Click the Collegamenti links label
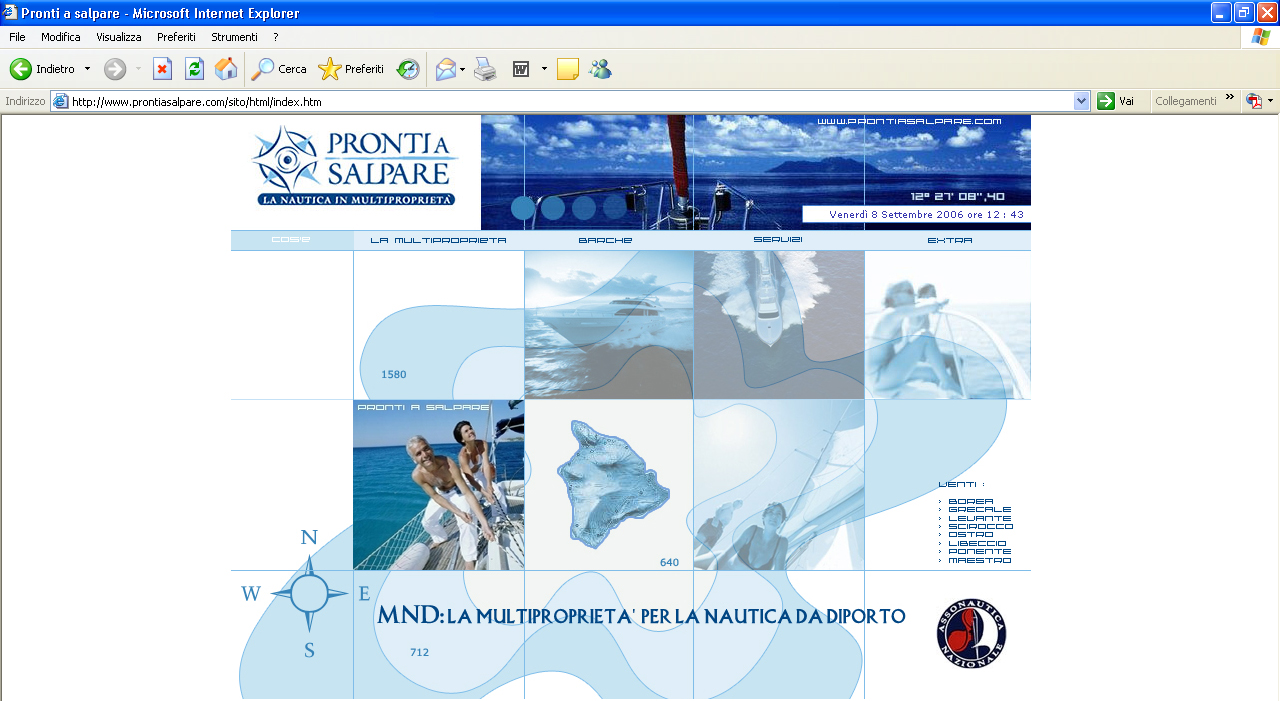The width and height of the screenshot is (1280, 701). click(1186, 101)
